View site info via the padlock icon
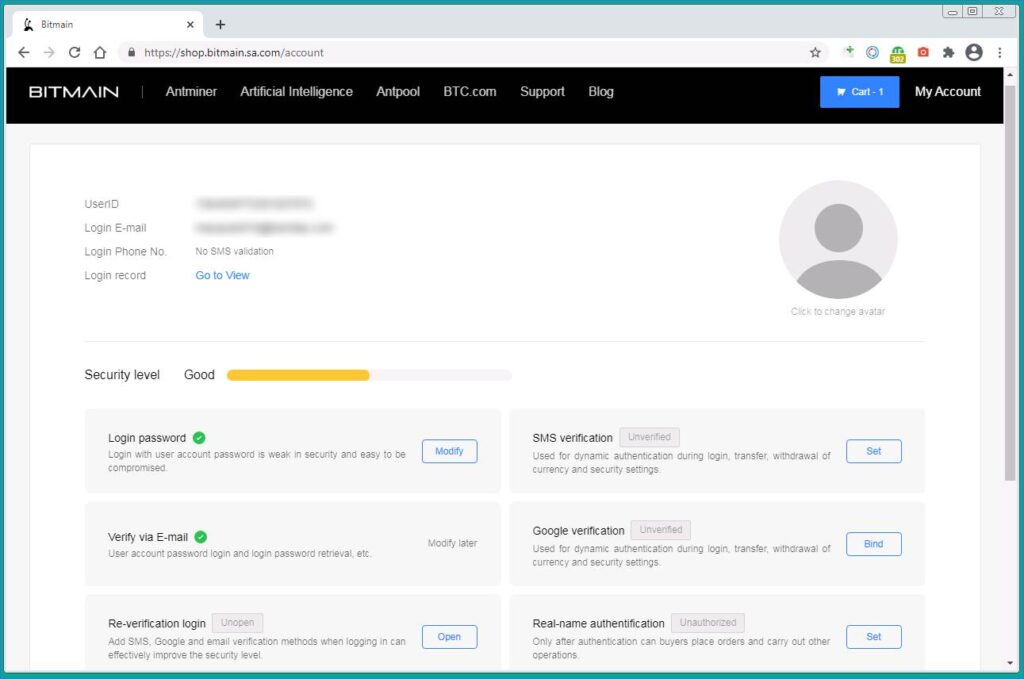Screen dimensions: 1024x679 pos(131,52)
